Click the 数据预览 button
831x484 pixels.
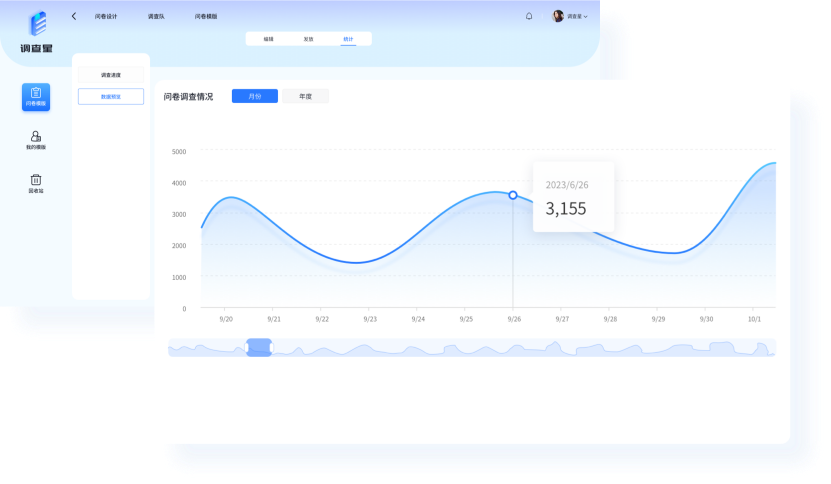pyautogui.click(x=111, y=97)
